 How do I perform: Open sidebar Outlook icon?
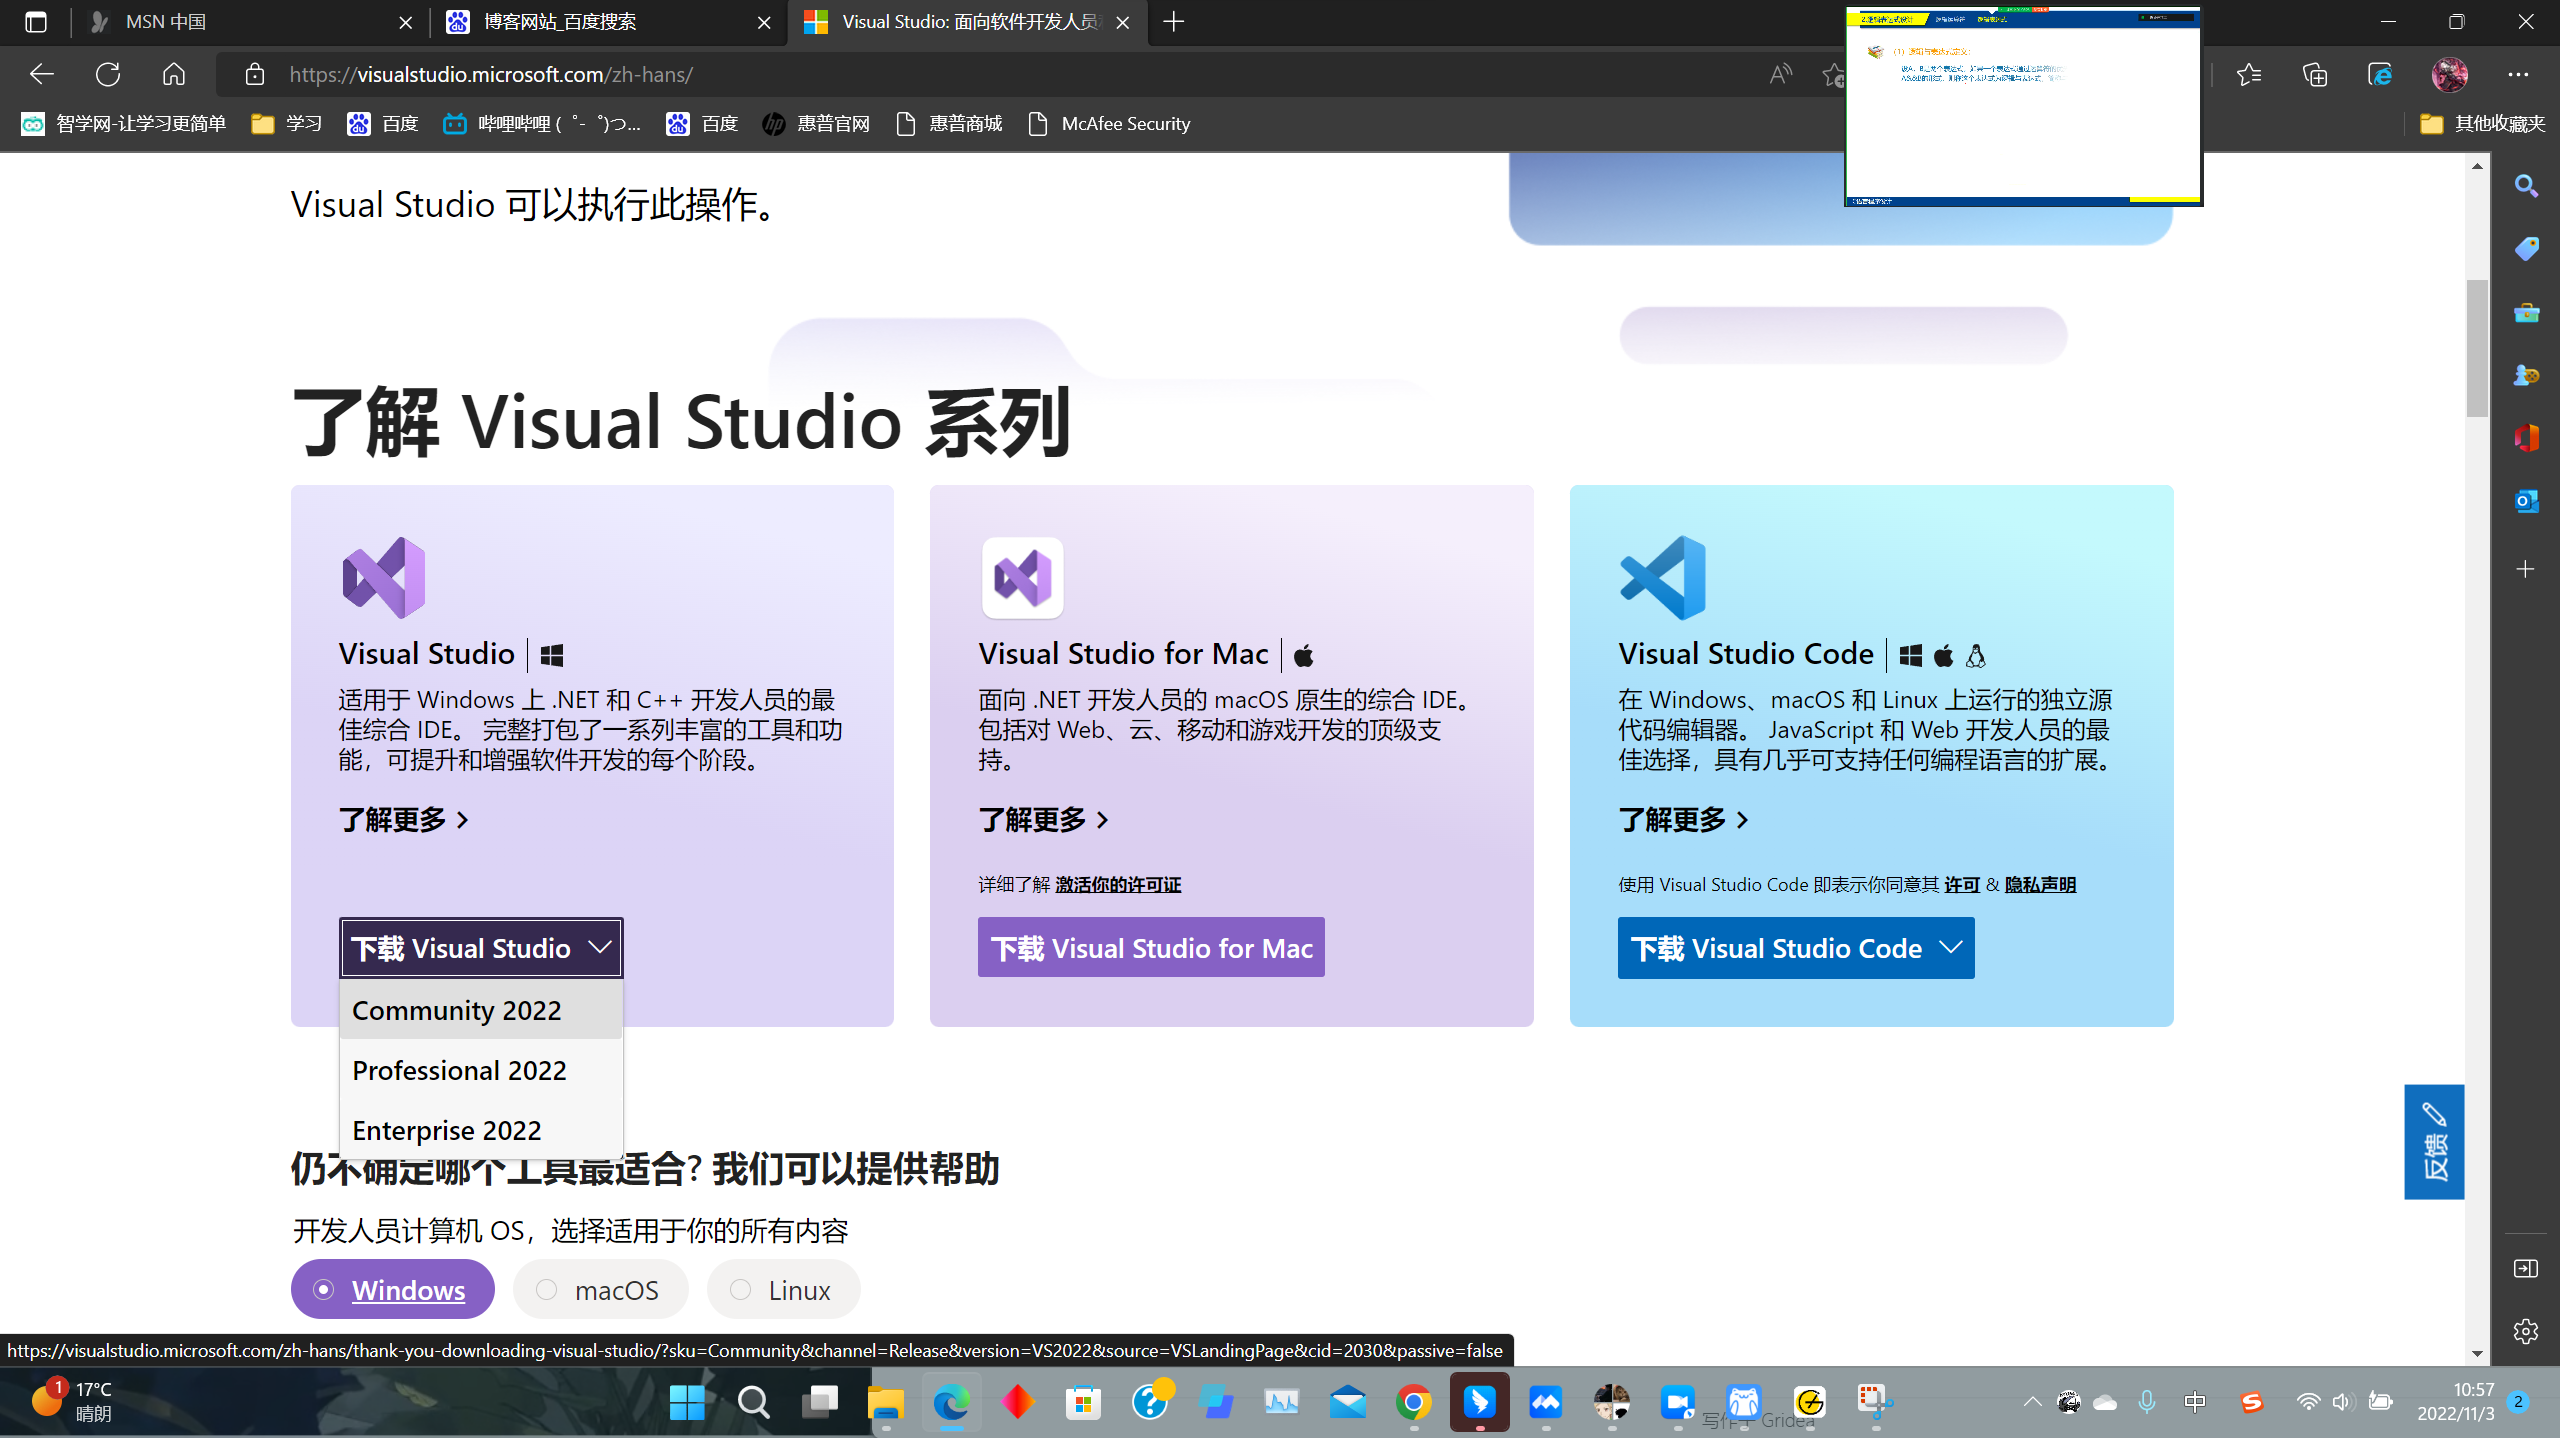point(2526,501)
